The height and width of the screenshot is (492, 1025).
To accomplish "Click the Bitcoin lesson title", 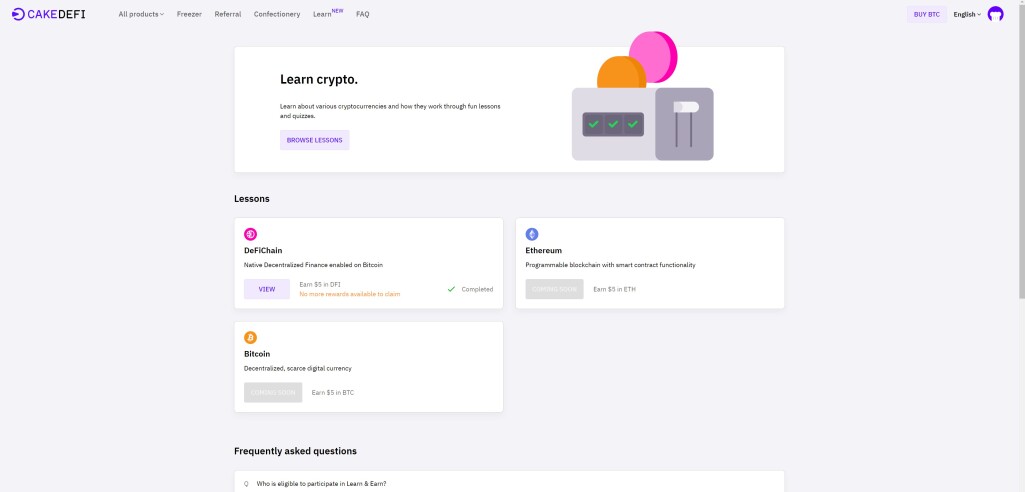I will click(x=257, y=353).
